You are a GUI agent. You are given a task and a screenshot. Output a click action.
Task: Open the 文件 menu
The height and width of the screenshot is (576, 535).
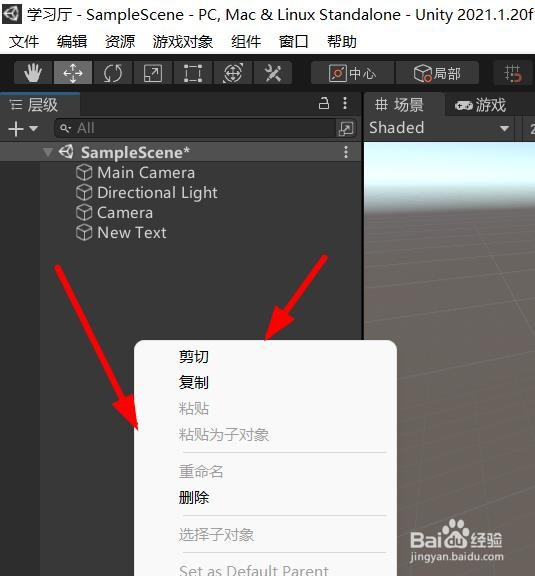pyautogui.click(x=24, y=41)
